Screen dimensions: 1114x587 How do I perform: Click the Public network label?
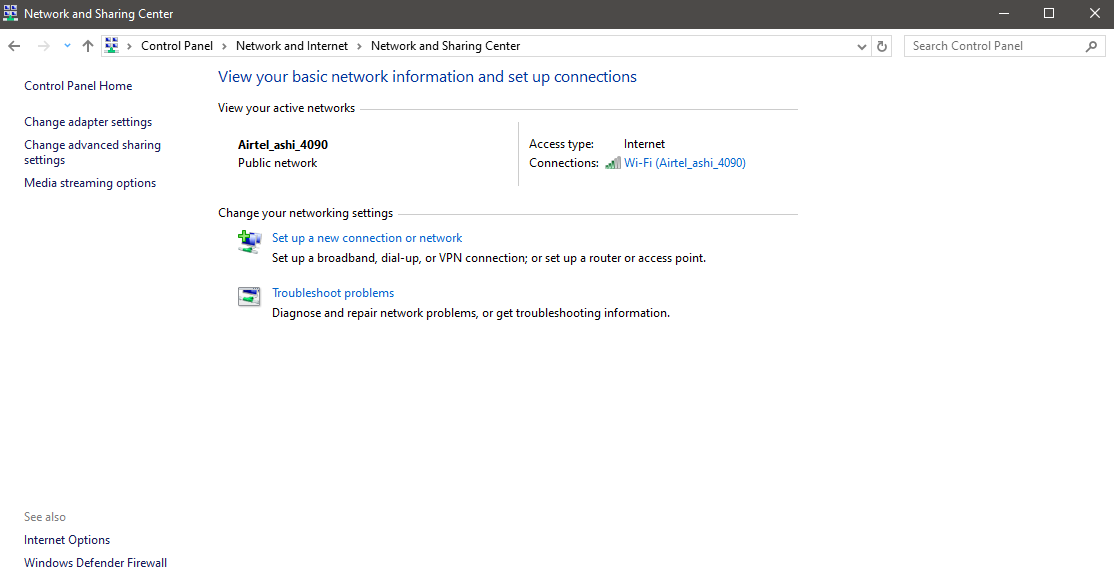(278, 163)
